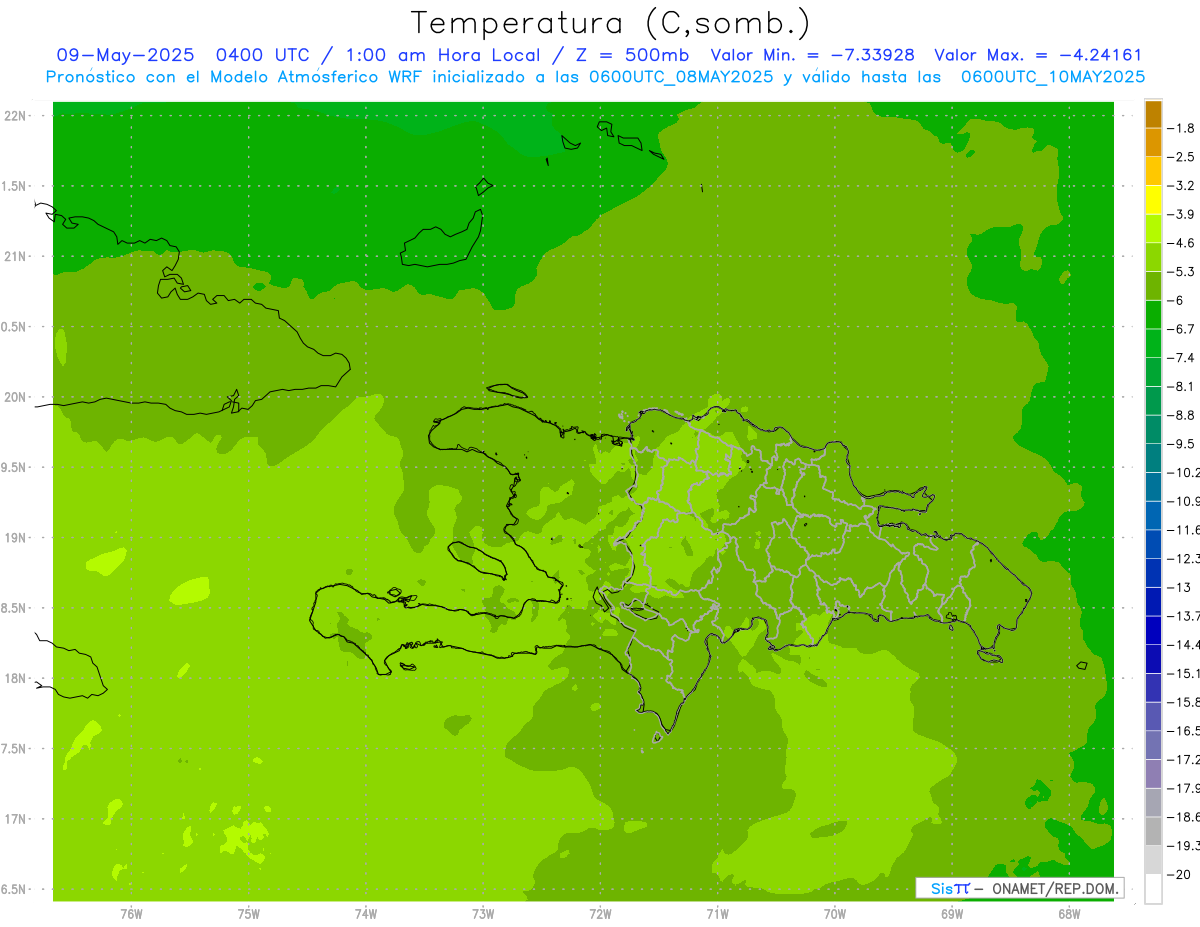Click the "17N" latitude axis label
The width and height of the screenshot is (1200, 927).
coord(17,819)
